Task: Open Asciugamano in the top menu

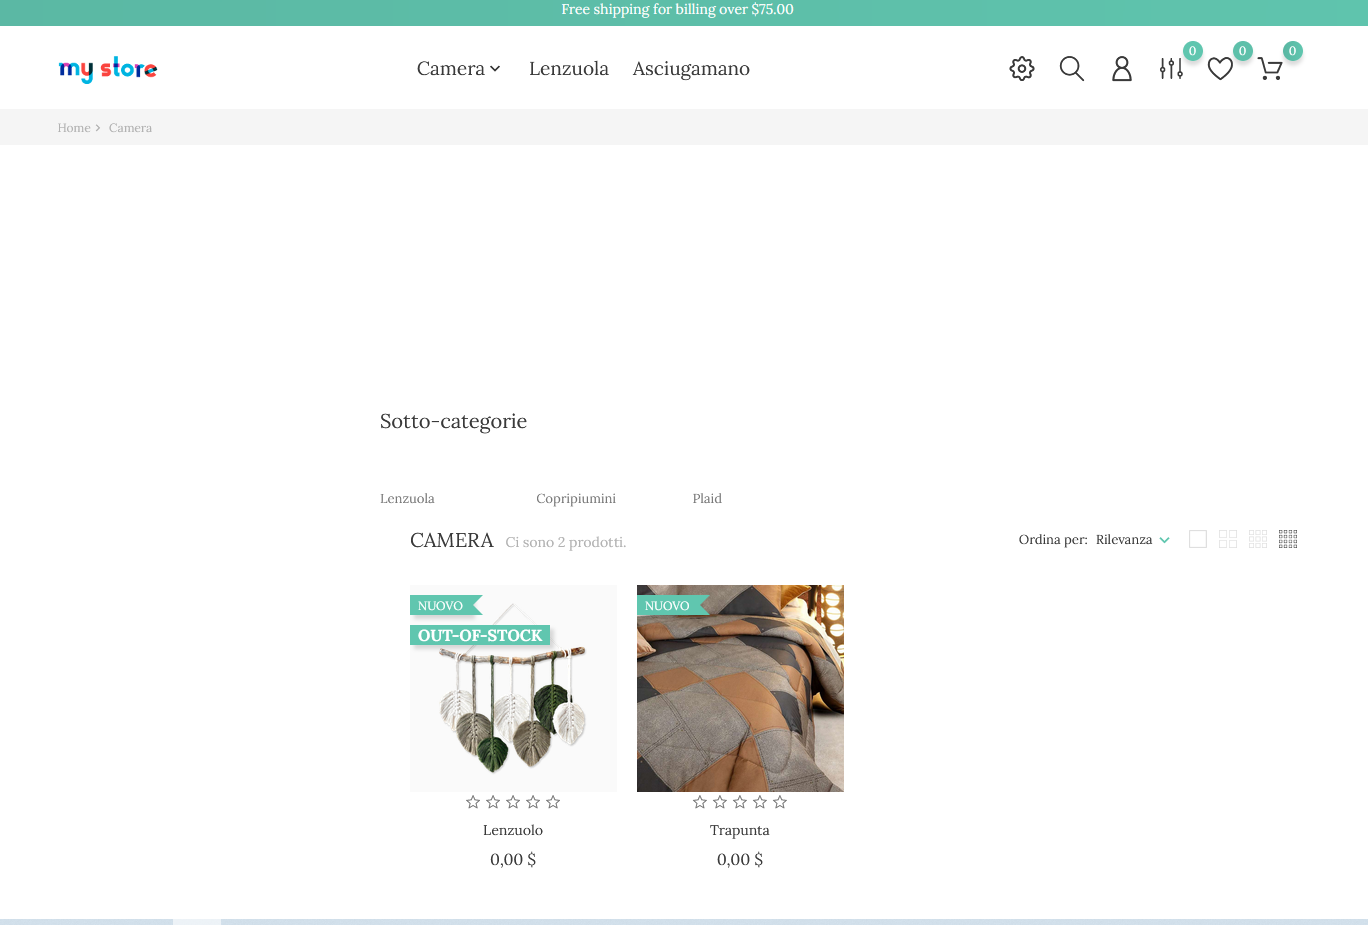Action: (691, 69)
